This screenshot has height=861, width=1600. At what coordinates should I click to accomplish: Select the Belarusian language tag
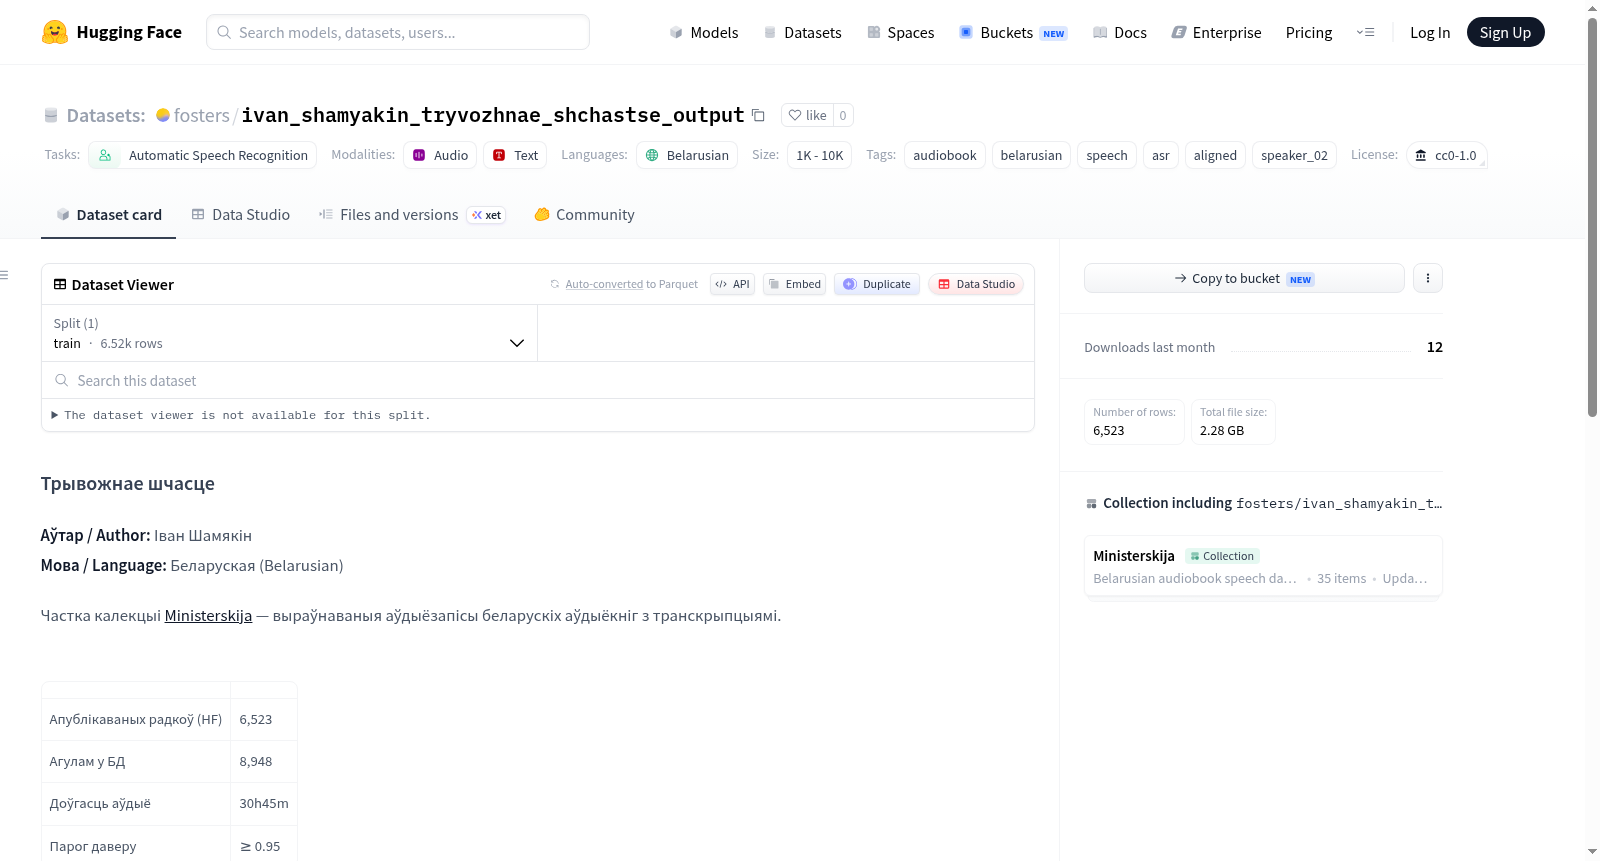click(x=687, y=155)
